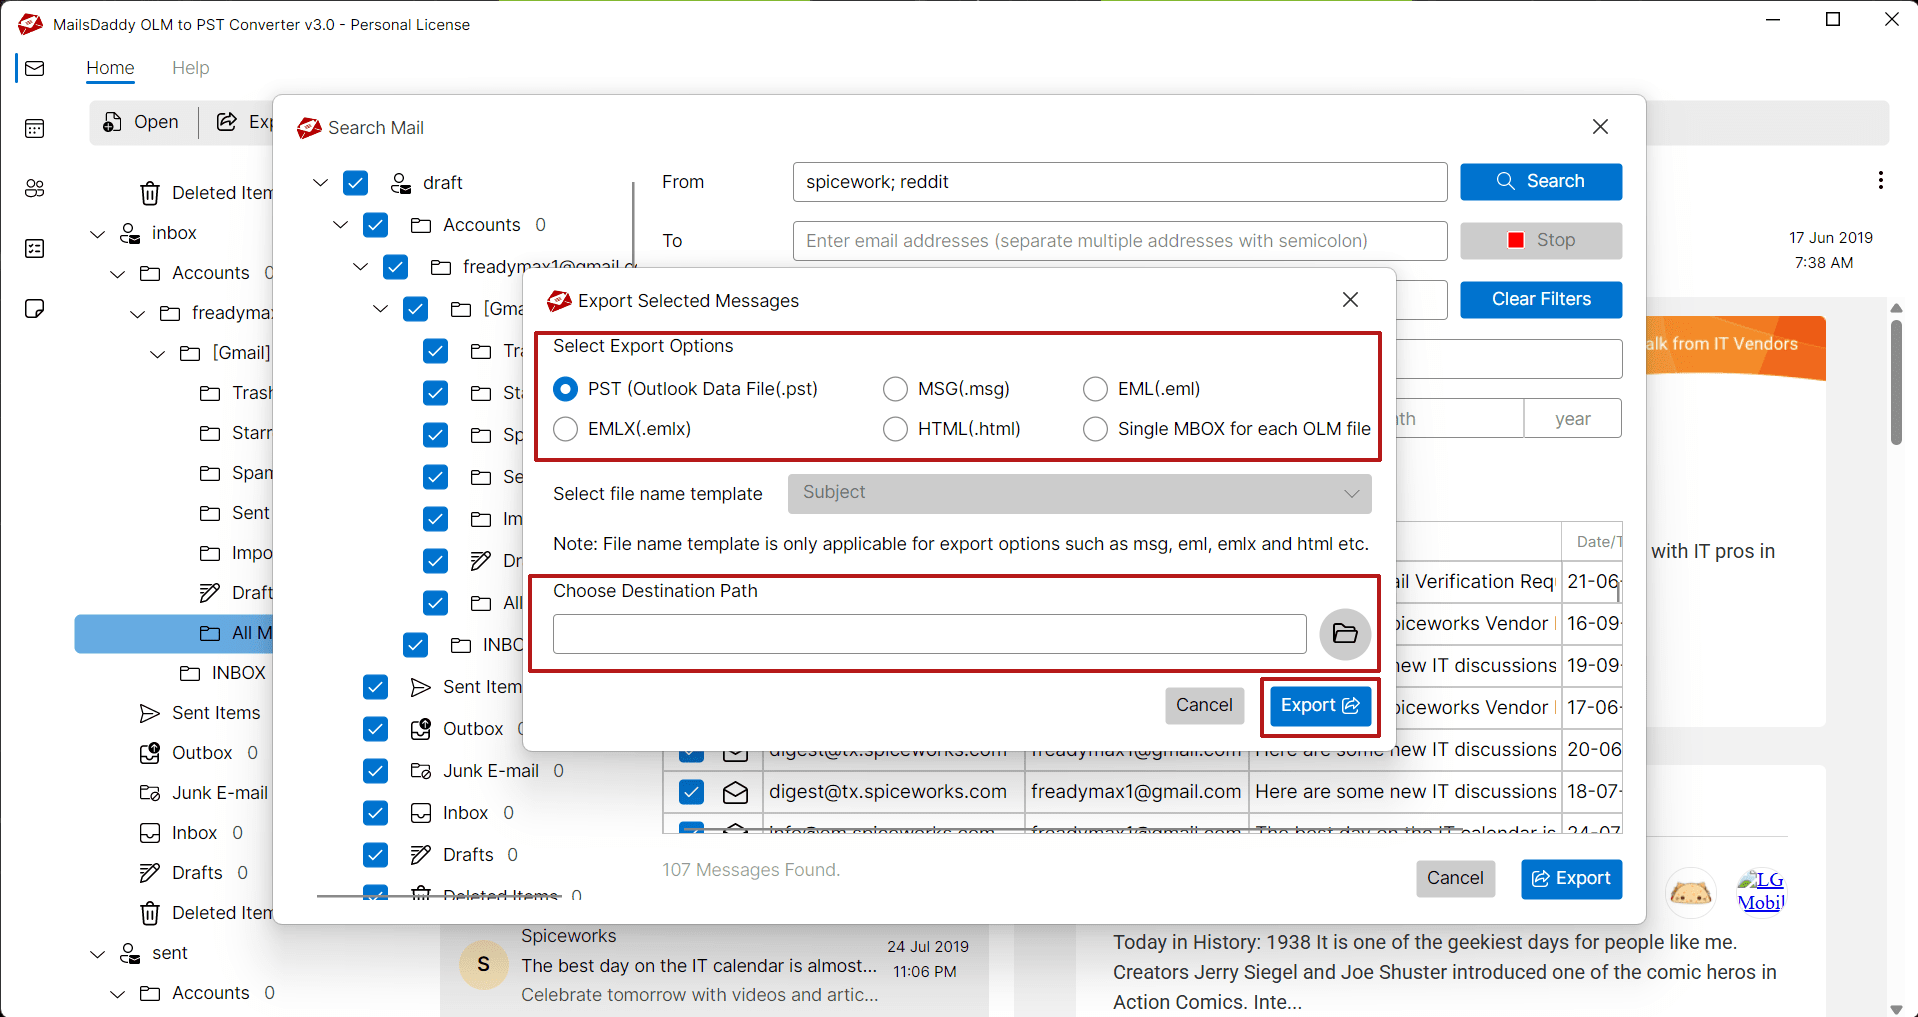Toggle the Junk E-mail checkbox in Search Mail
This screenshot has width=1918, height=1017.
[x=375, y=771]
